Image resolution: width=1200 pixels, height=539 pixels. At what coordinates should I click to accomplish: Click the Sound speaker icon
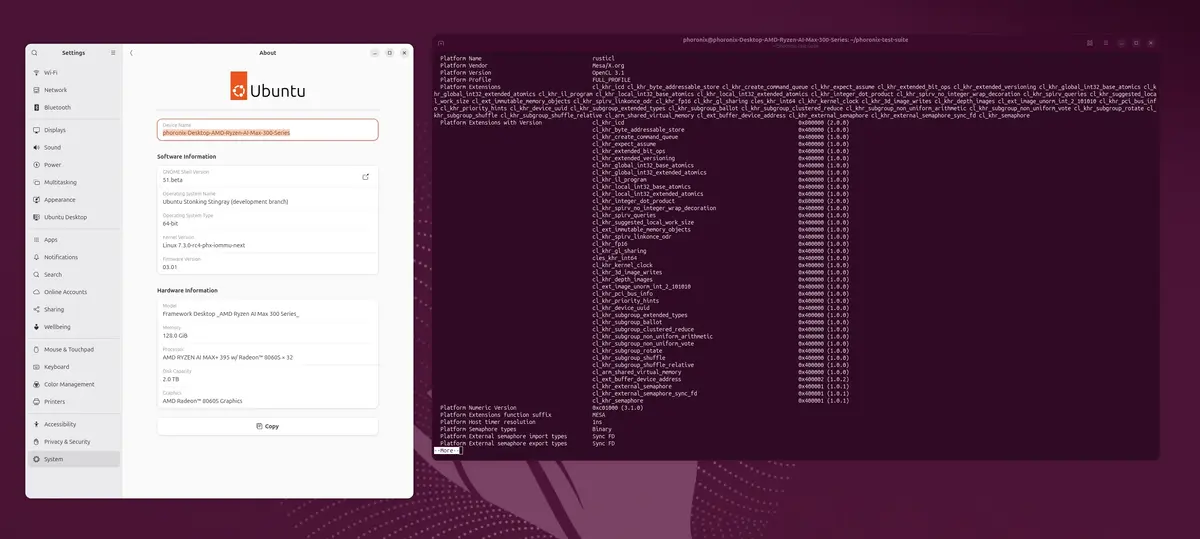pos(35,147)
